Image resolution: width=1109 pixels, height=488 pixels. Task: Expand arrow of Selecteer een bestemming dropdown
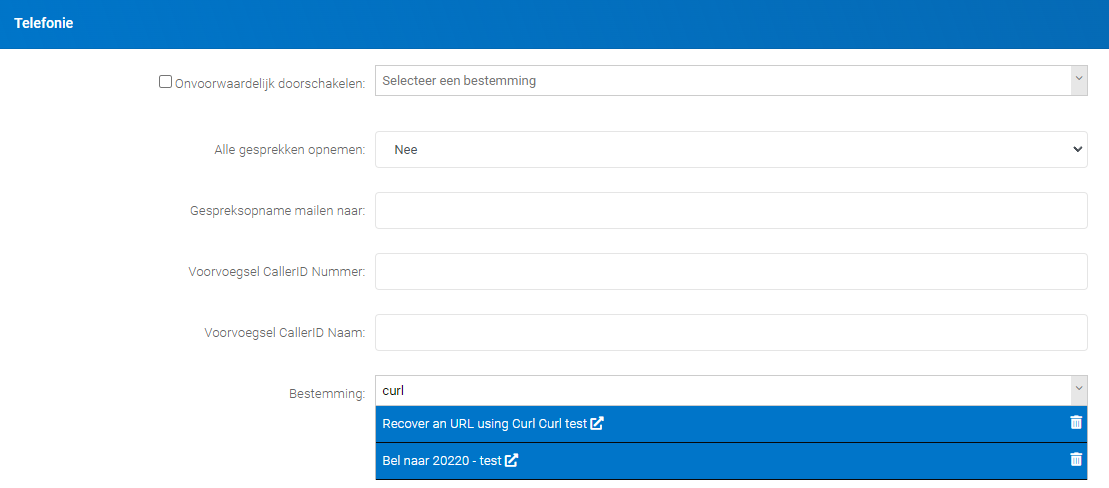[1078, 80]
